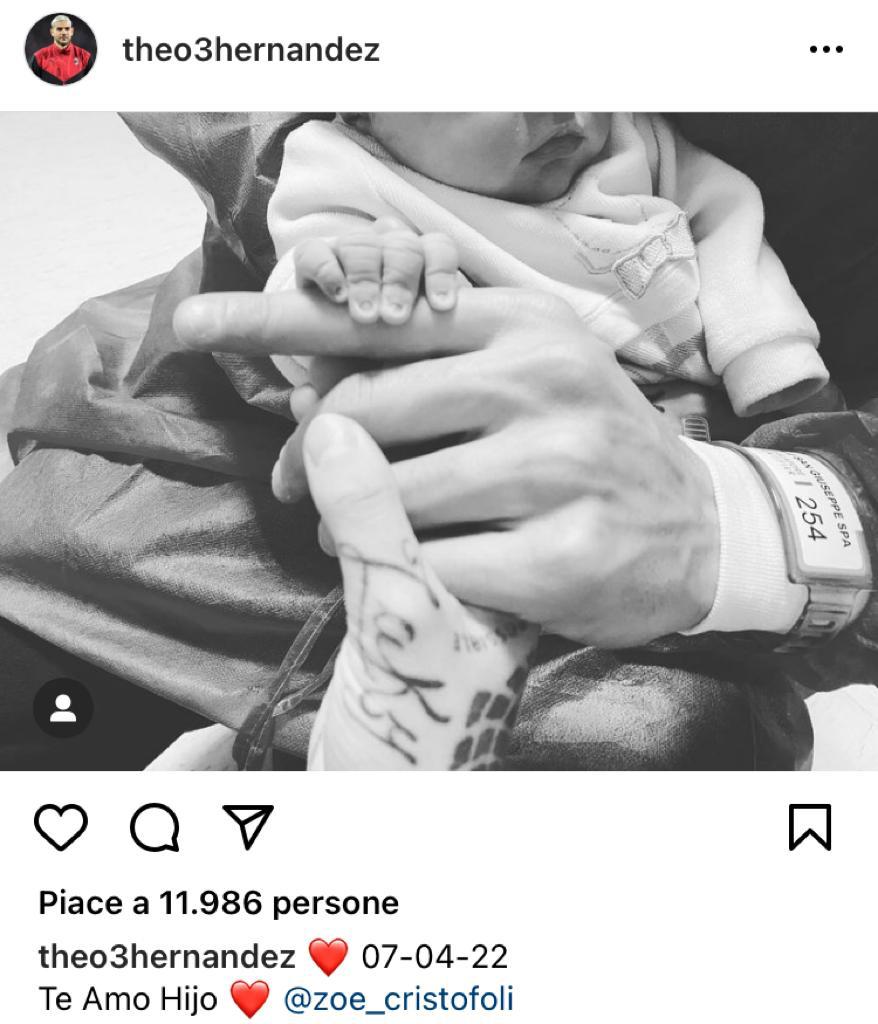The height and width of the screenshot is (1024, 878).
Task: Tap the heart emoji after Hijo
Action: [x=250, y=1000]
